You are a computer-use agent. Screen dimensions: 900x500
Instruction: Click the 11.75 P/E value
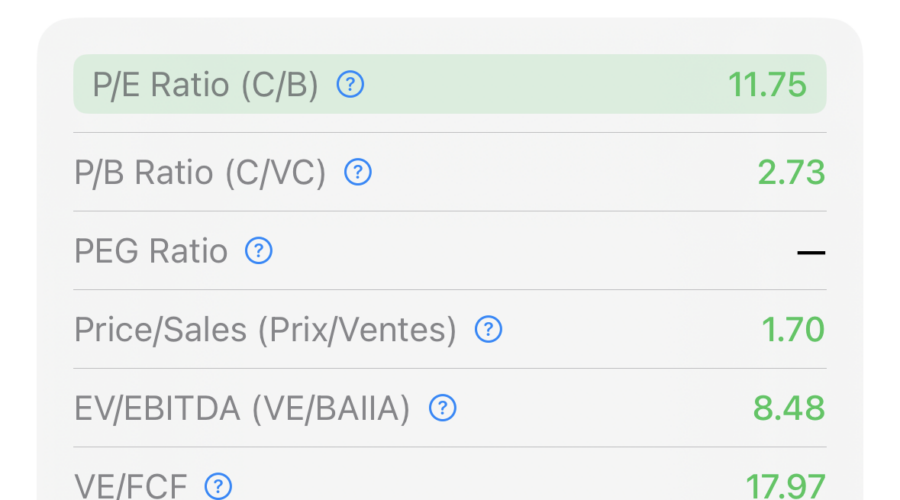(x=767, y=85)
